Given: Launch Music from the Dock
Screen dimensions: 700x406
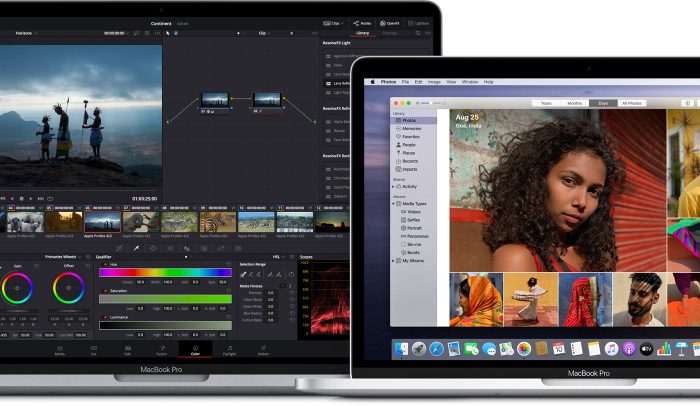Looking at the screenshot, I should coord(611,349).
